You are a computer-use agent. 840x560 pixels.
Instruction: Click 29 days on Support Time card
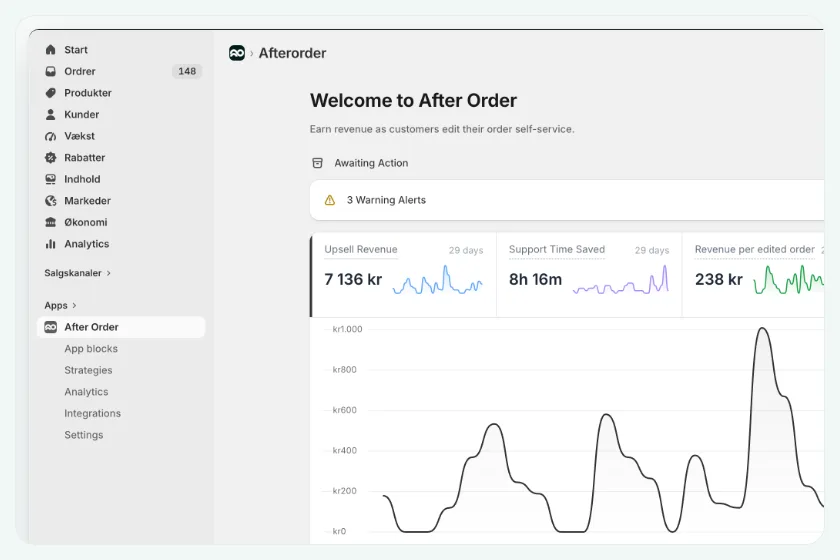(652, 250)
